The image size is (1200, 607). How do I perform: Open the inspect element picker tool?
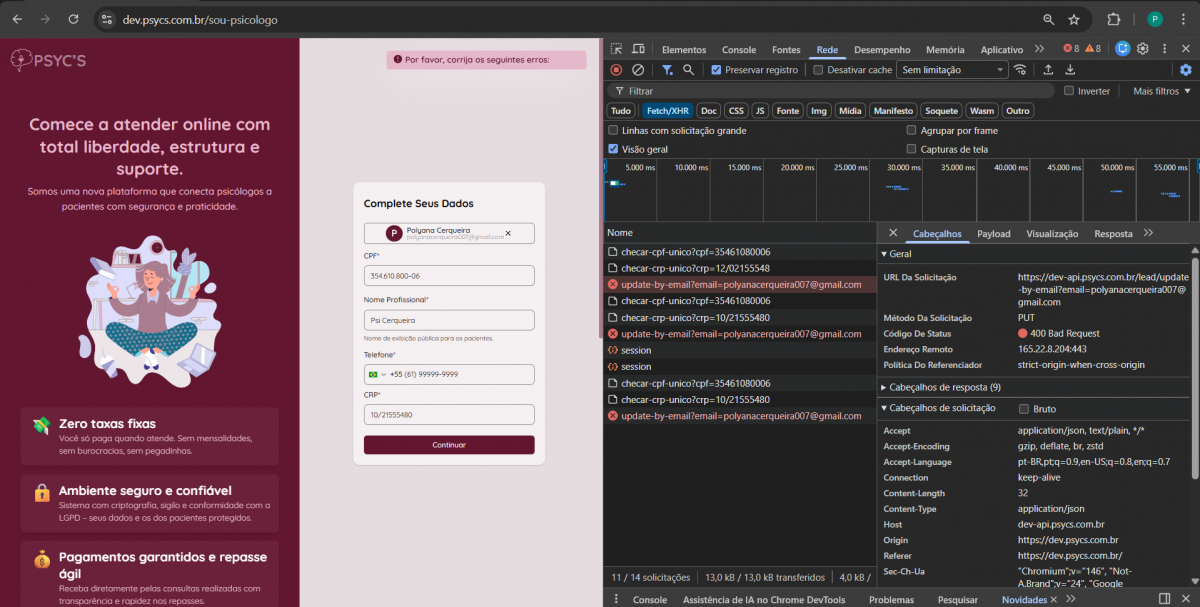(616, 49)
